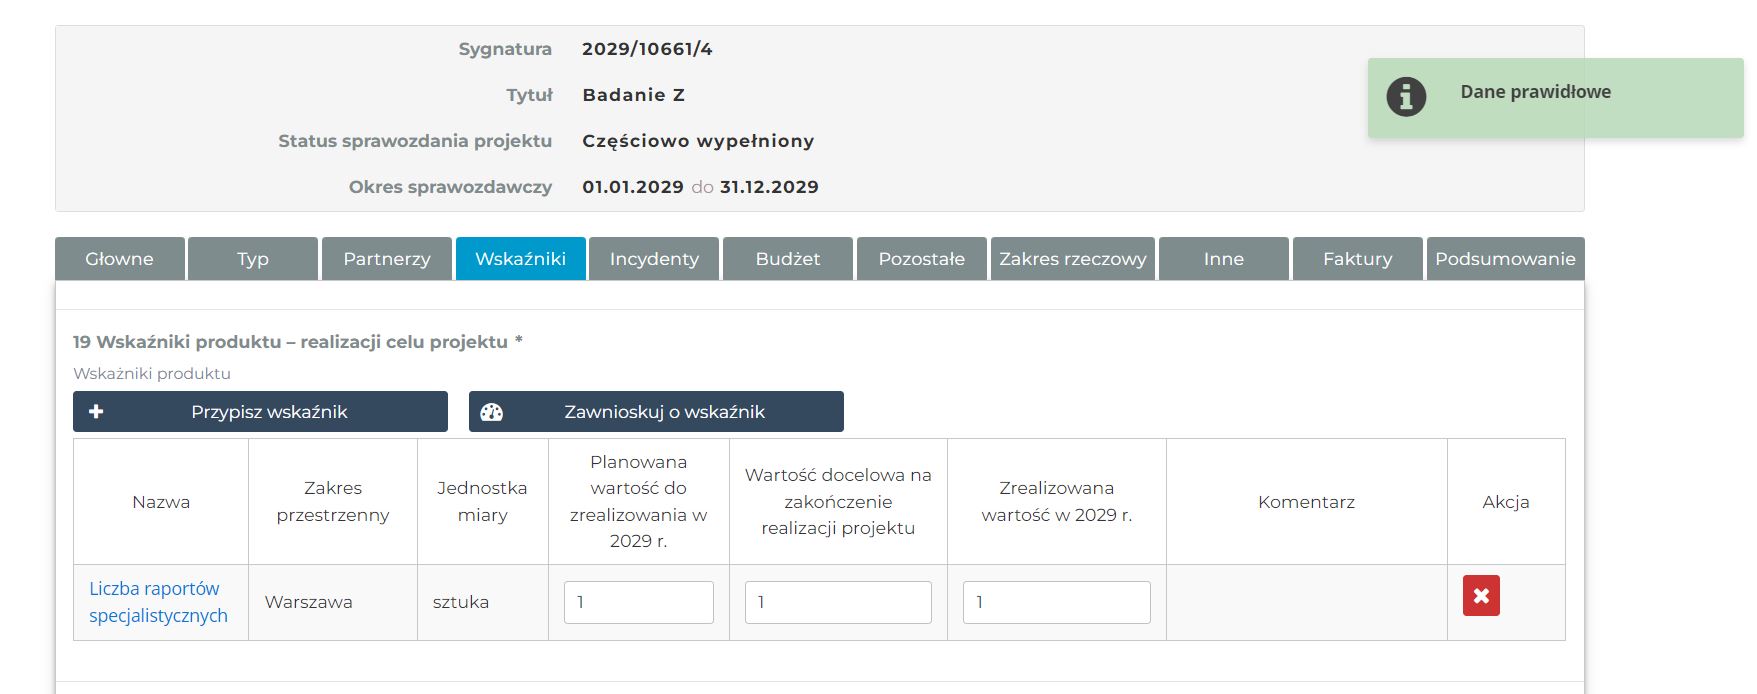1757x694 pixels.
Task: Go to the Partnerzy tab
Action: pos(387,259)
